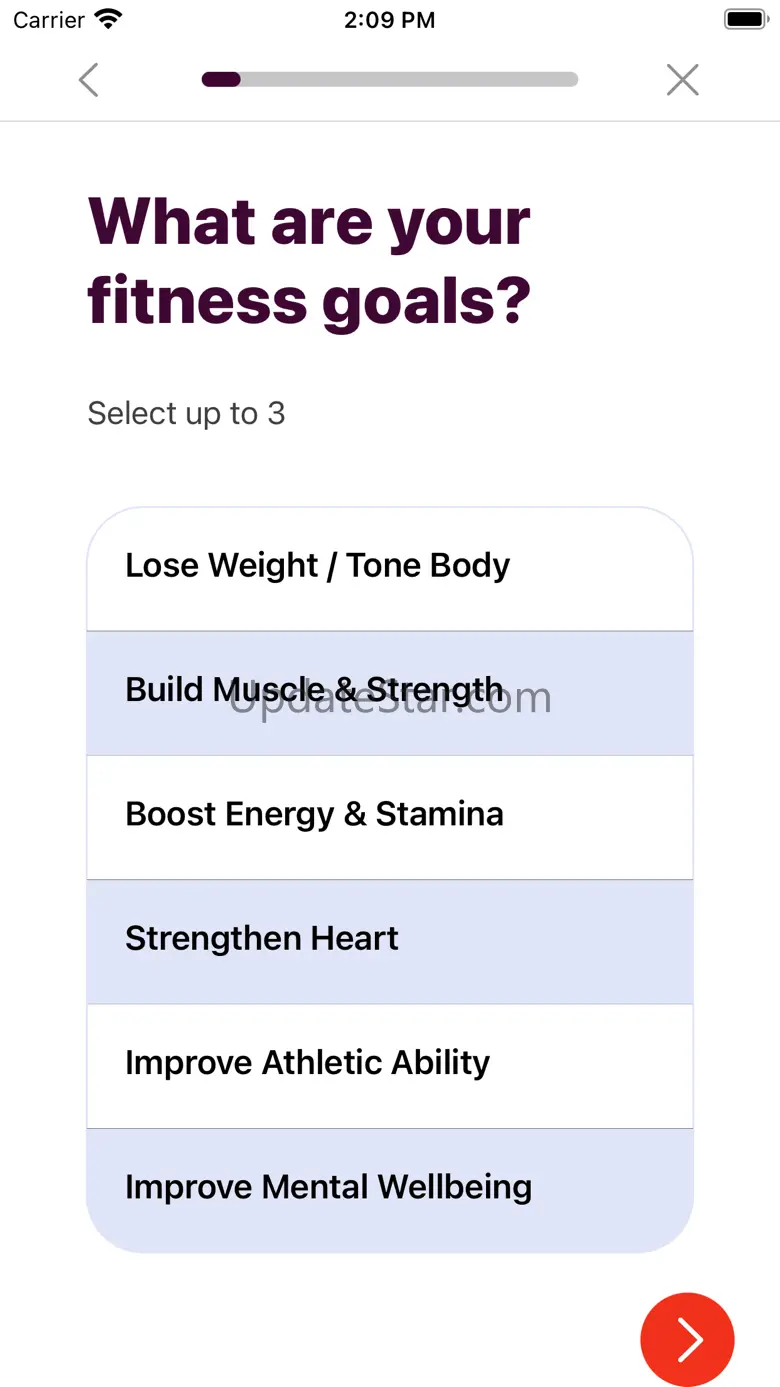Viewport: 780px width, 1387px height.
Task: Tap the "What are your" heading line
Action: click(309, 222)
